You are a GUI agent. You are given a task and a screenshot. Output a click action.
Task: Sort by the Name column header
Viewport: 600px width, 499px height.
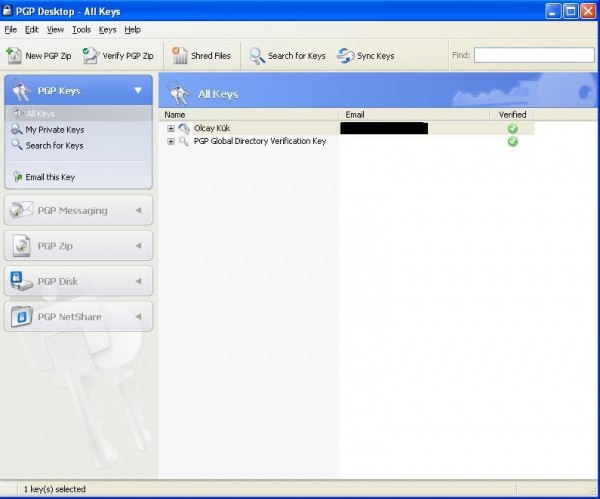(248, 114)
